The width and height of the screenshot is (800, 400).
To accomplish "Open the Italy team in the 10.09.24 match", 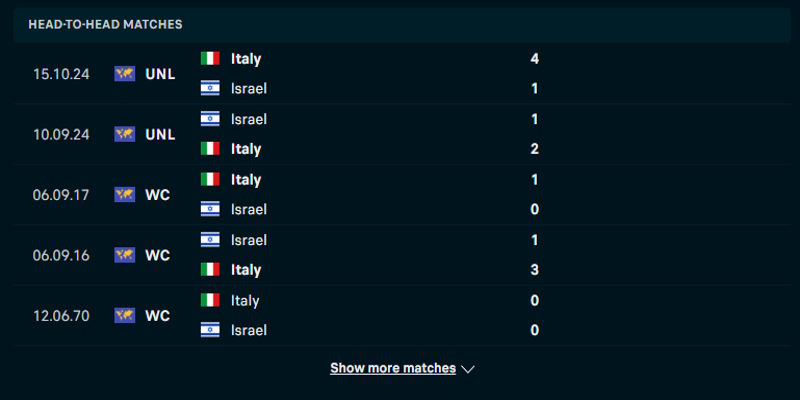I will pos(246,149).
